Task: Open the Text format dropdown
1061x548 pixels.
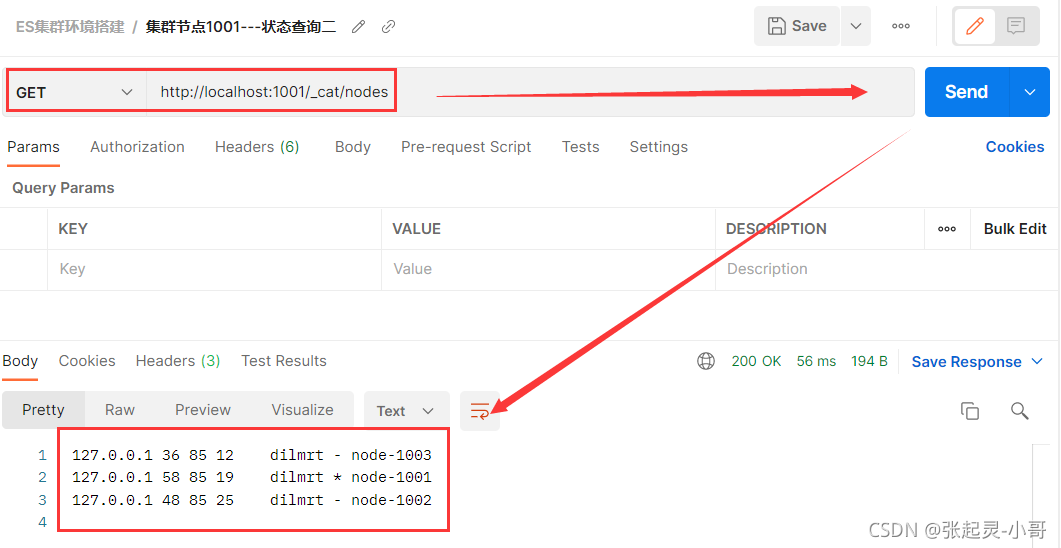Action: tap(406, 411)
